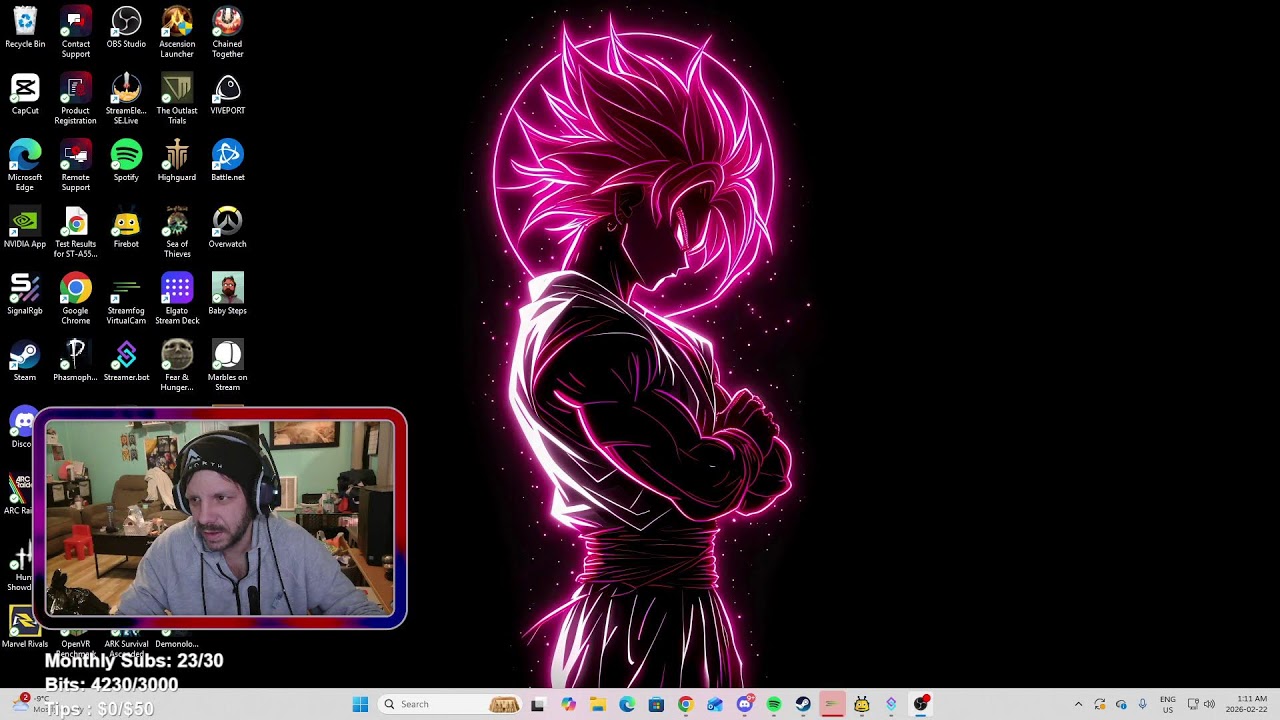This screenshot has width=1280, height=720.
Task: Select the StreamElements SE.Live desktop icon
Action: point(126,99)
